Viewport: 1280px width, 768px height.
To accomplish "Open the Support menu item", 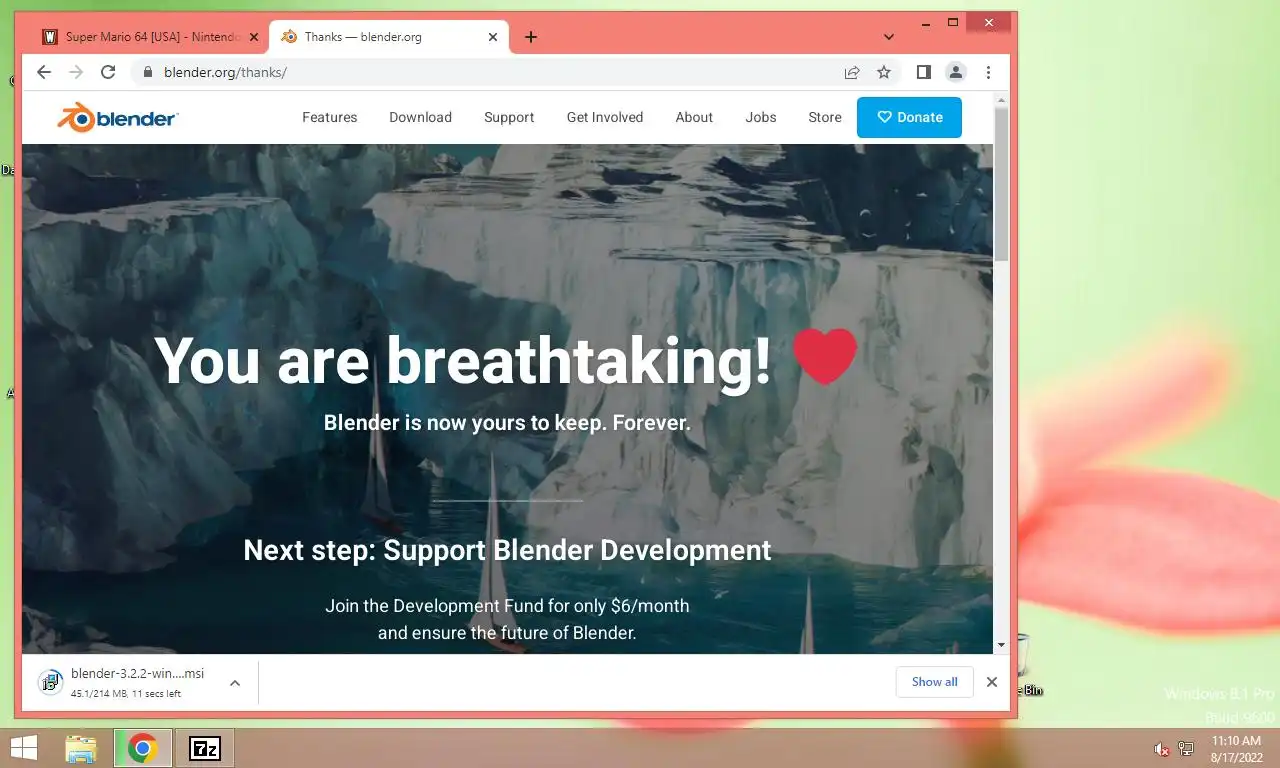I will [509, 117].
